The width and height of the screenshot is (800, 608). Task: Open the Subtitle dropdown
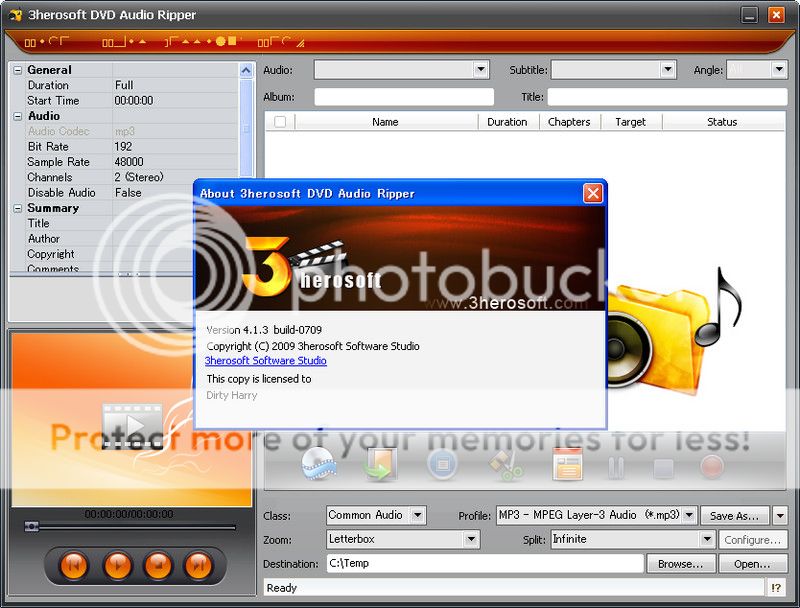[x=667, y=70]
